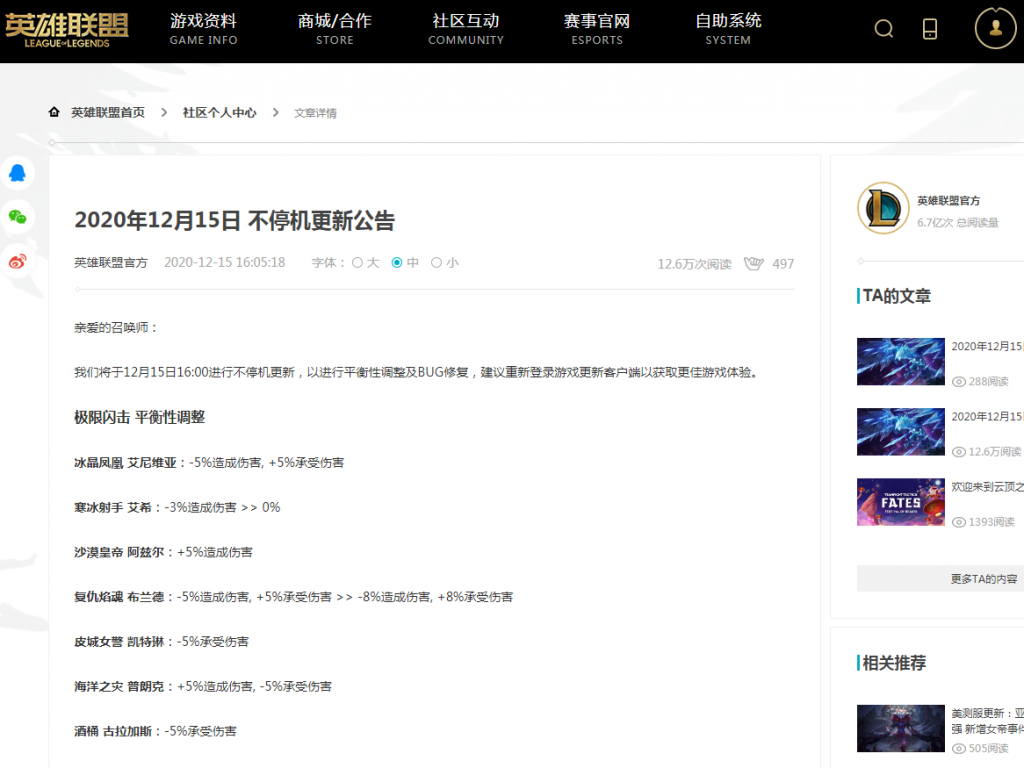This screenshot has height=768, width=1024.
Task: Click chevron after 社区个人中心 breadcrumb
Action: (276, 113)
